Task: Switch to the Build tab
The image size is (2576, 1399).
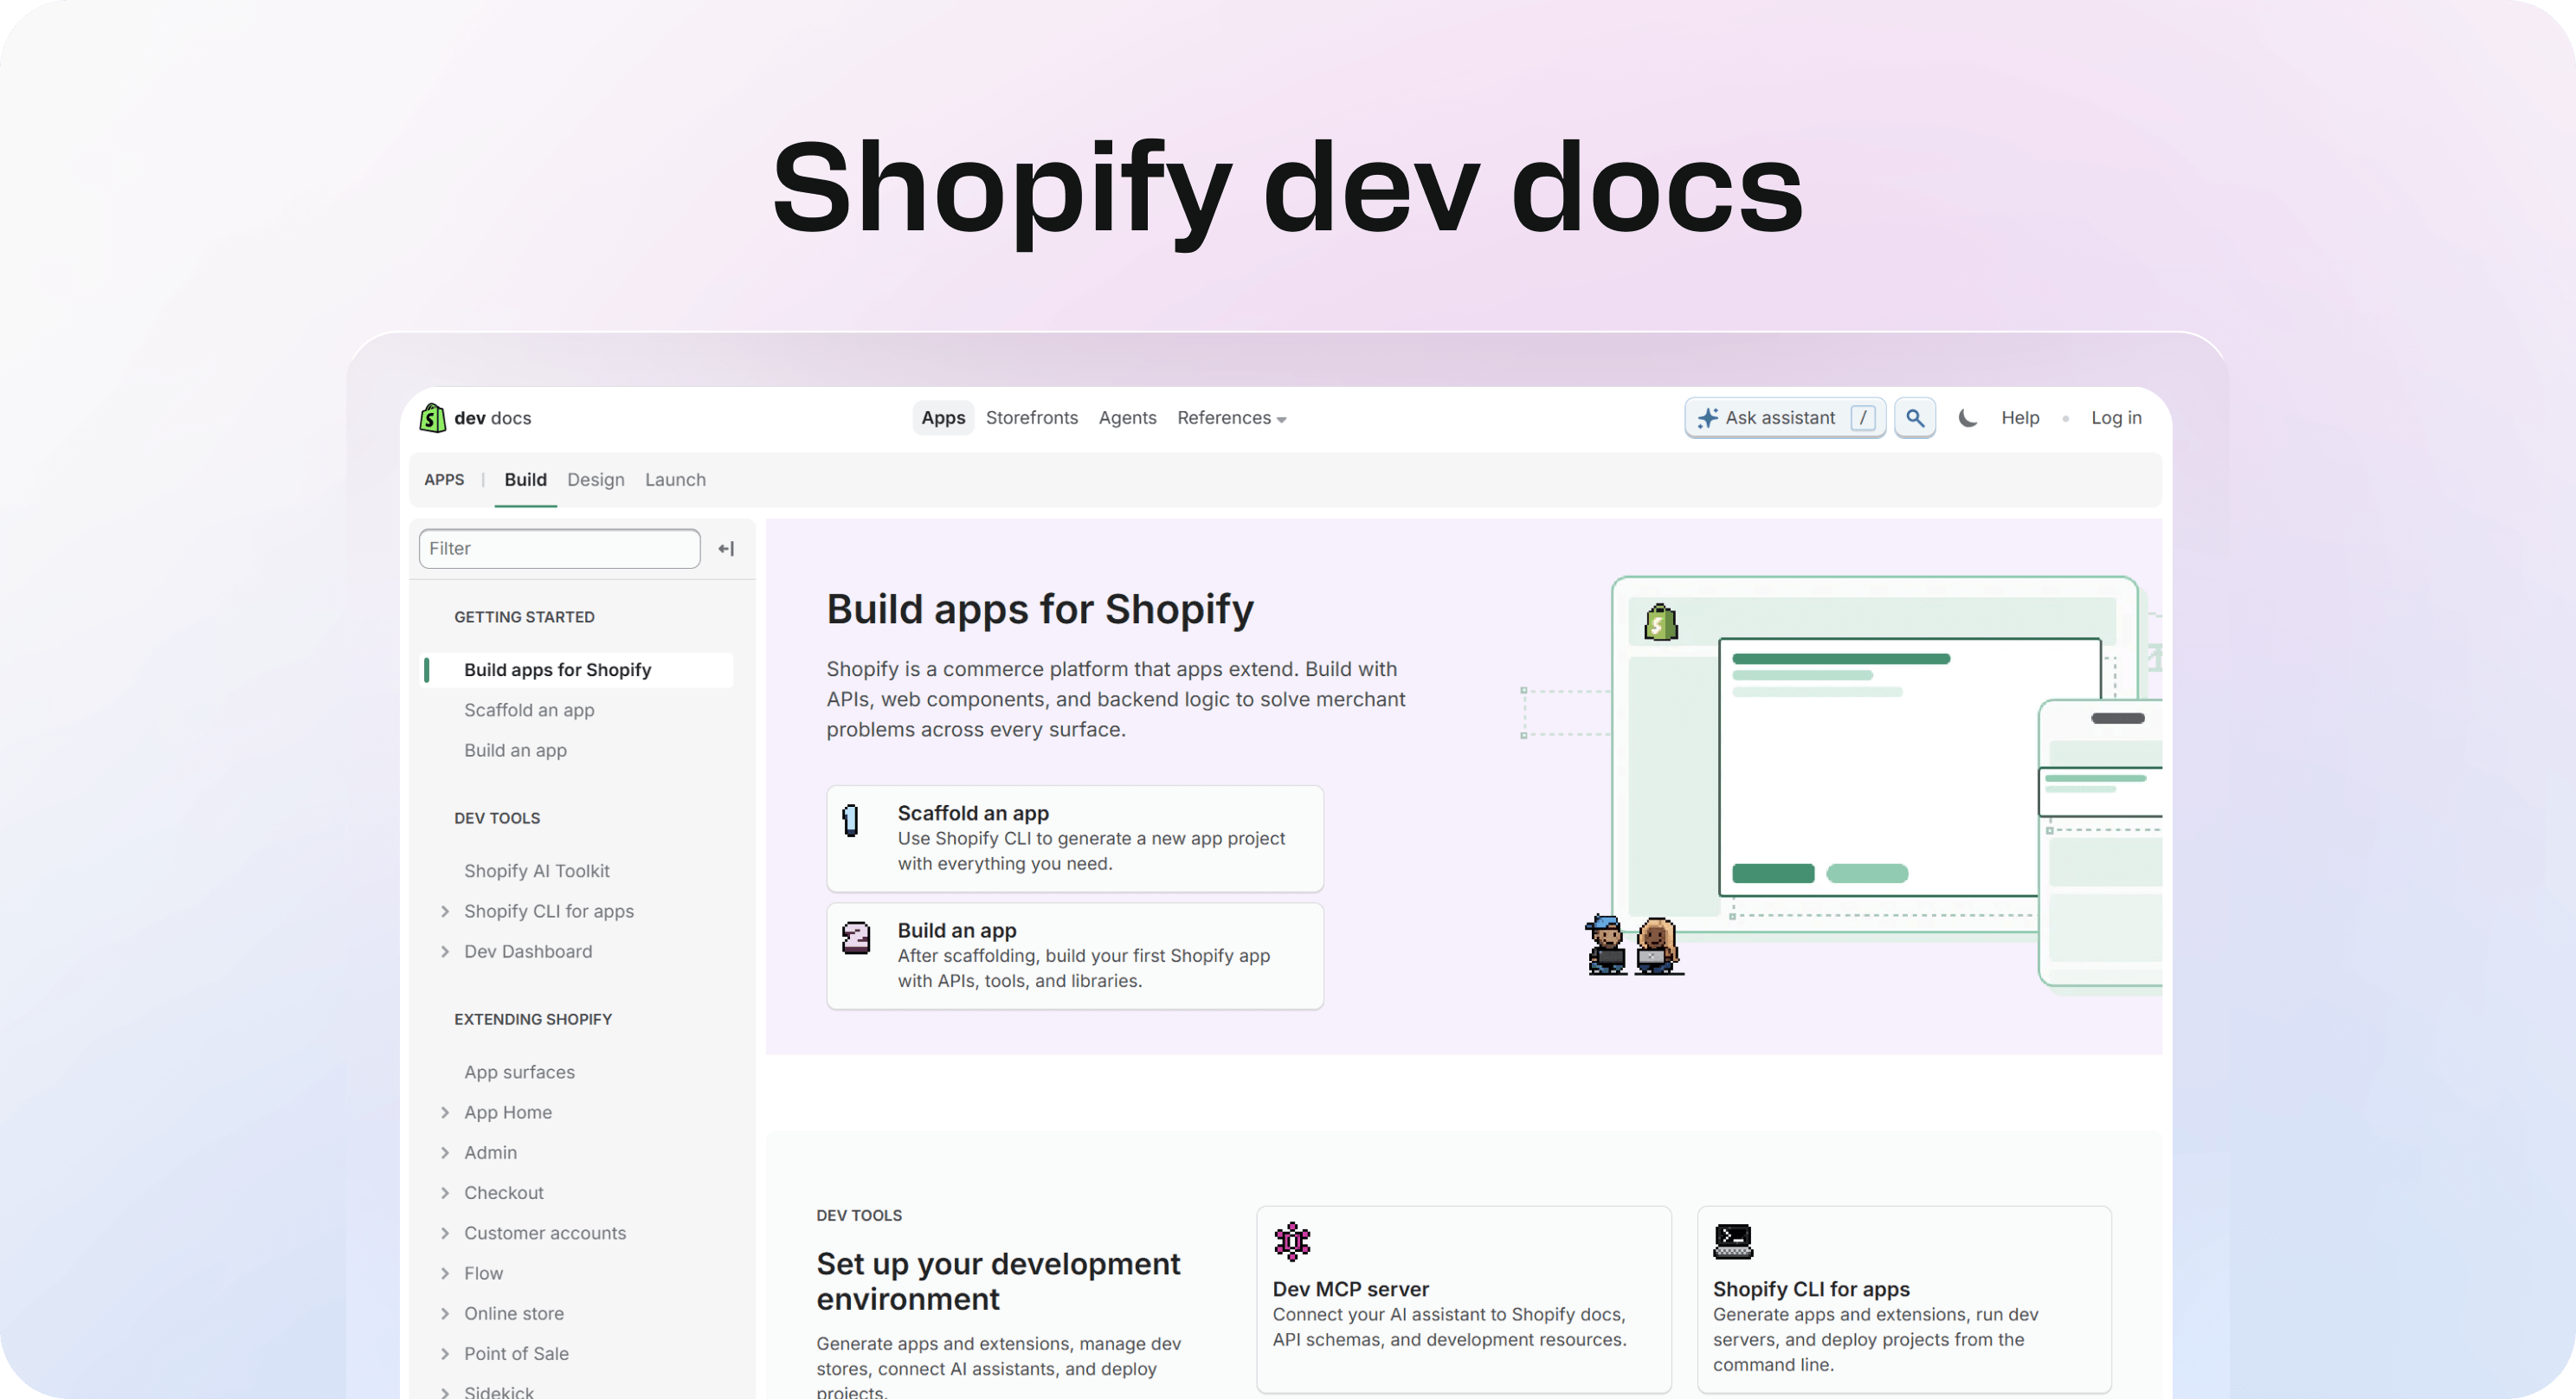Action: pos(525,480)
